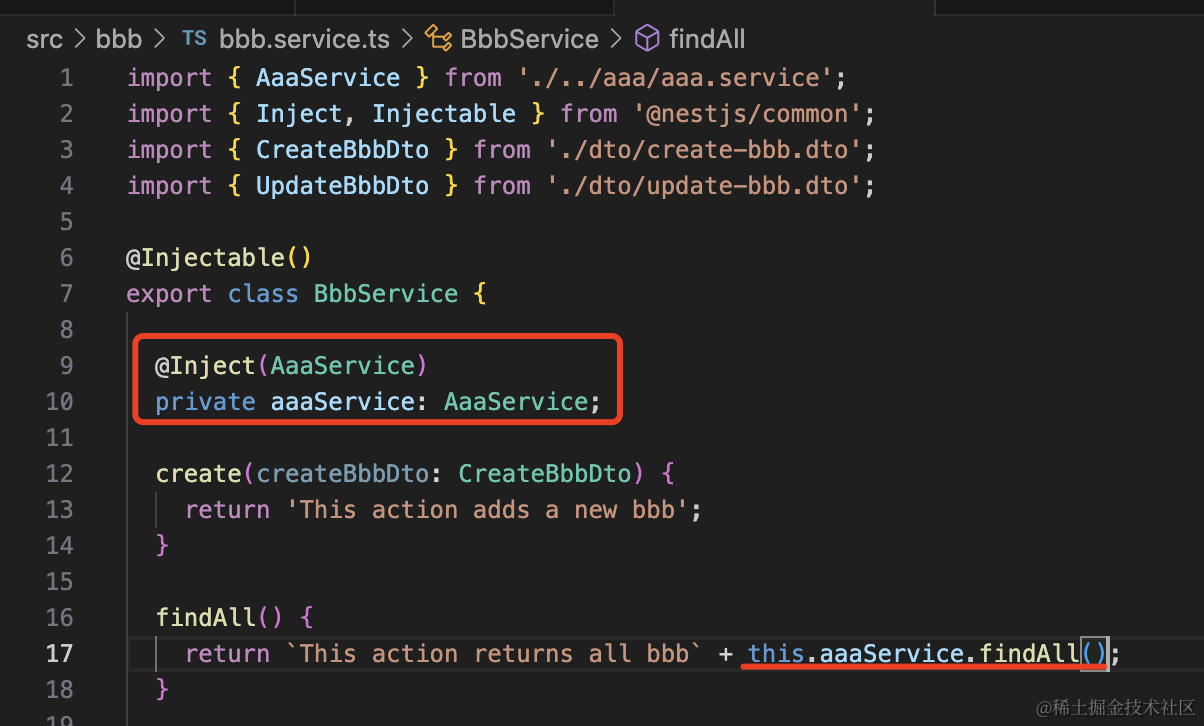Click the BbbService class name on line 7
The height and width of the screenshot is (726, 1204).
coord(386,294)
